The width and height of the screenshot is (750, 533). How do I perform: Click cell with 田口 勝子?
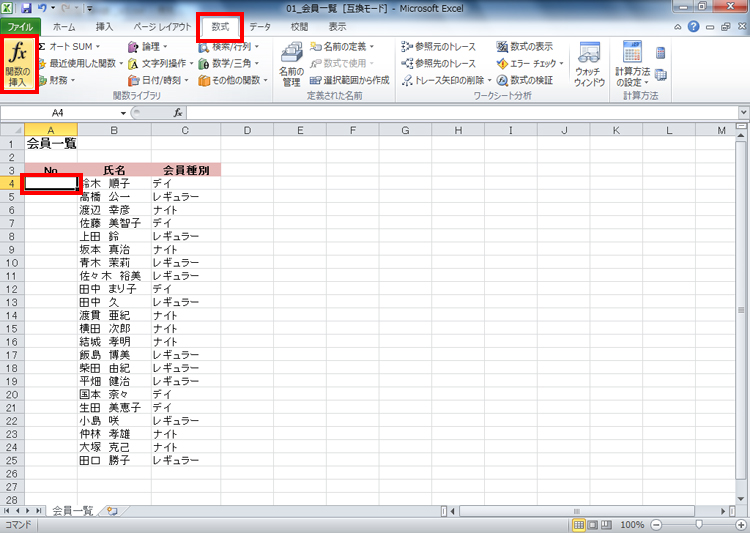pos(114,460)
